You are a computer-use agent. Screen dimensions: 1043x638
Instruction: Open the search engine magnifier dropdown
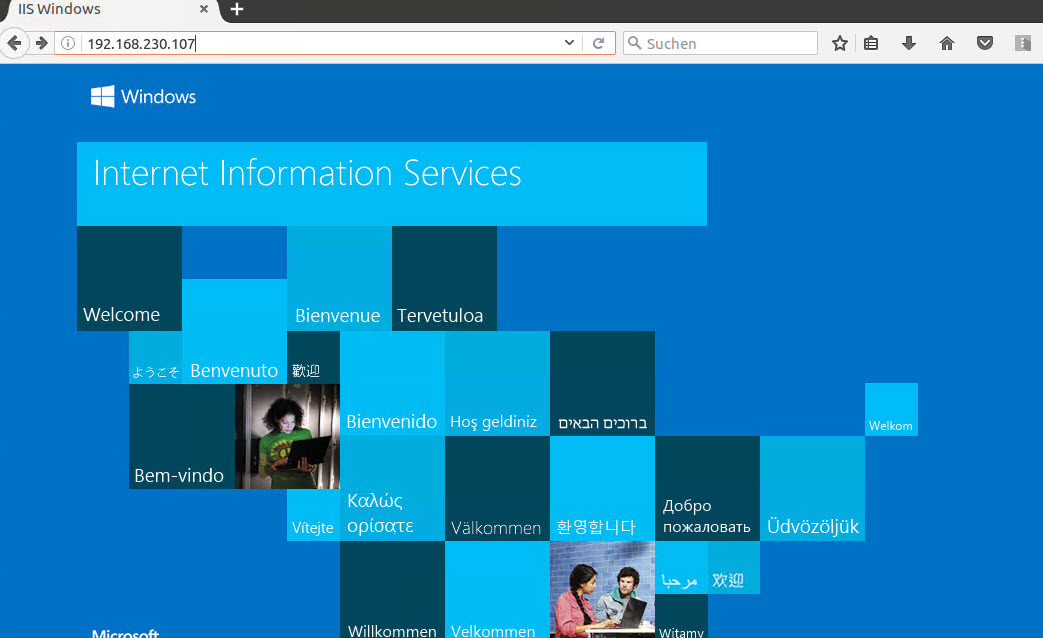tap(634, 43)
